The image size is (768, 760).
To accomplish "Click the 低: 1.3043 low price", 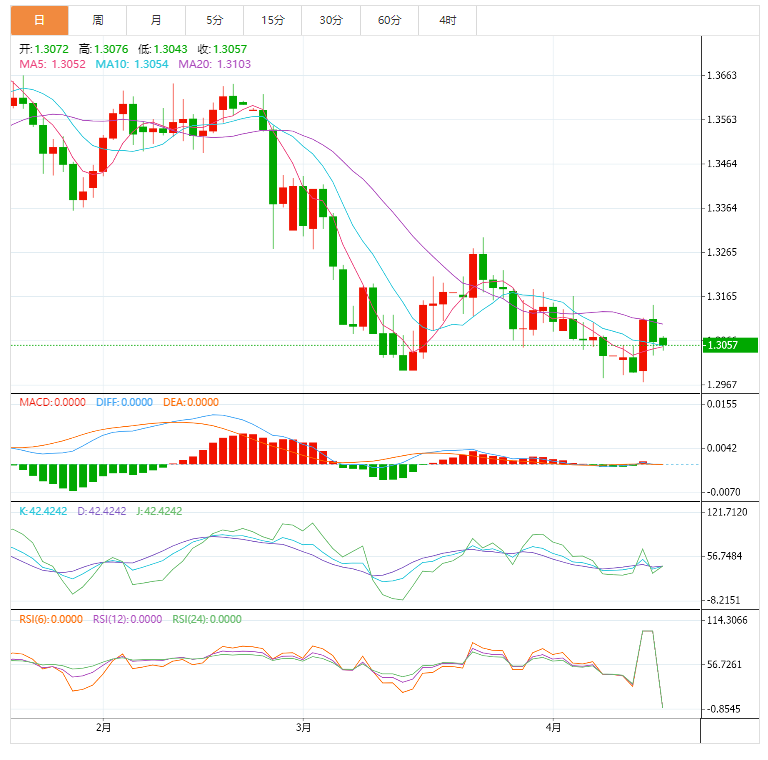I will pos(163,49).
